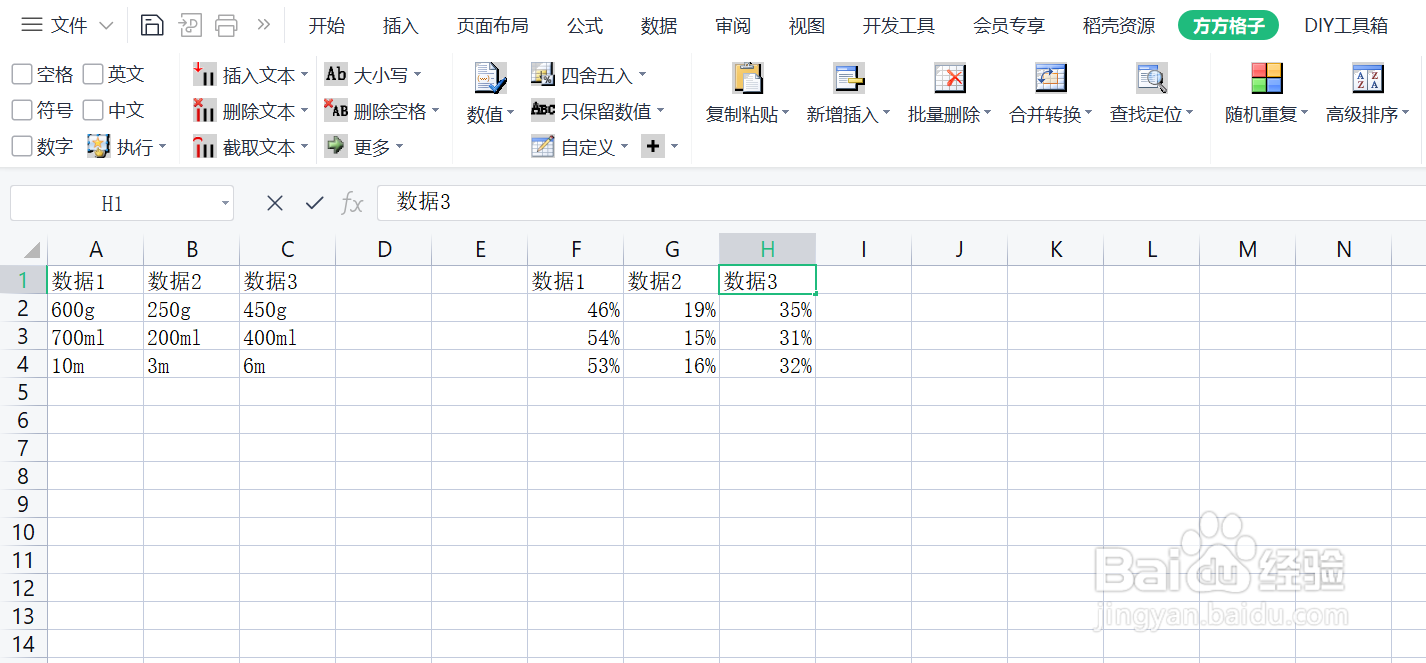Enable the 空格 checkbox

20,73
